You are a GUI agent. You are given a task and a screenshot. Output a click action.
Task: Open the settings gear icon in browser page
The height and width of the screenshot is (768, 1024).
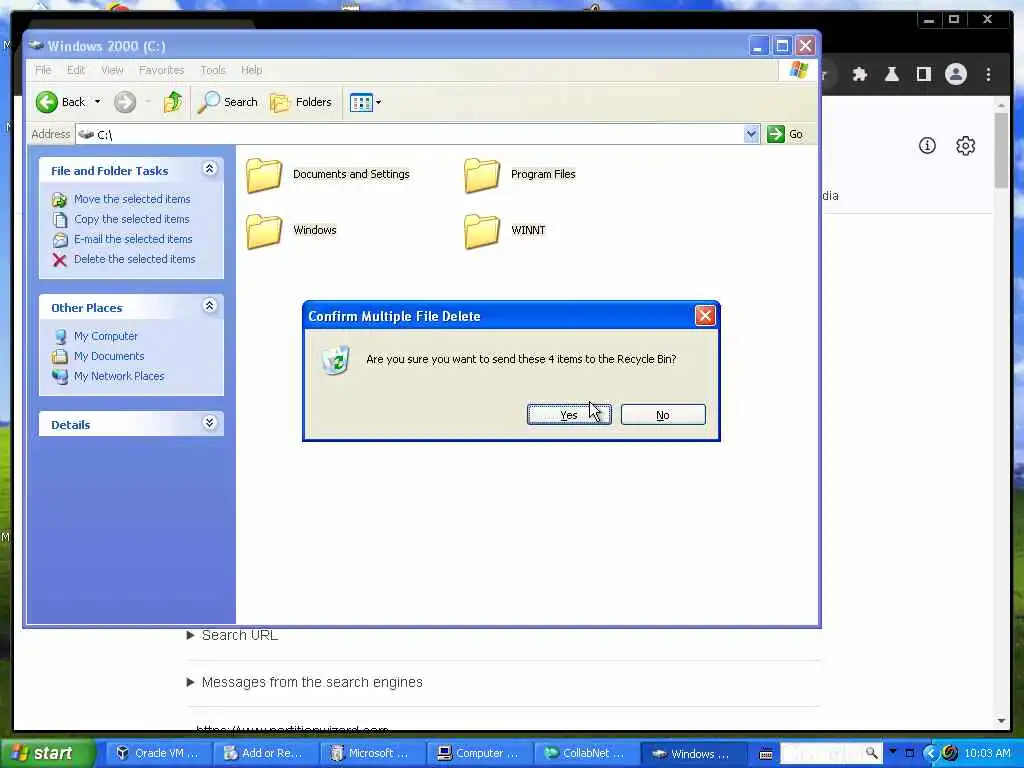click(x=965, y=146)
